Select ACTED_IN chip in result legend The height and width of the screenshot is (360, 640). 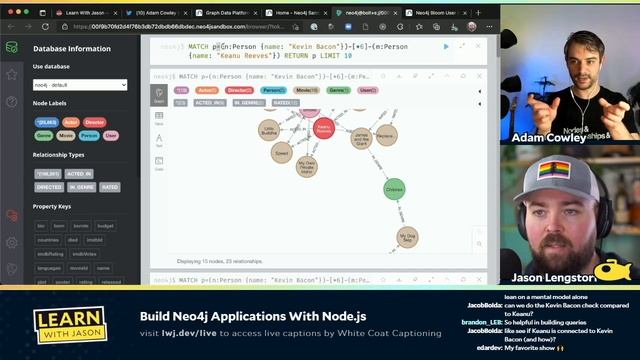click(x=209, y=103)
